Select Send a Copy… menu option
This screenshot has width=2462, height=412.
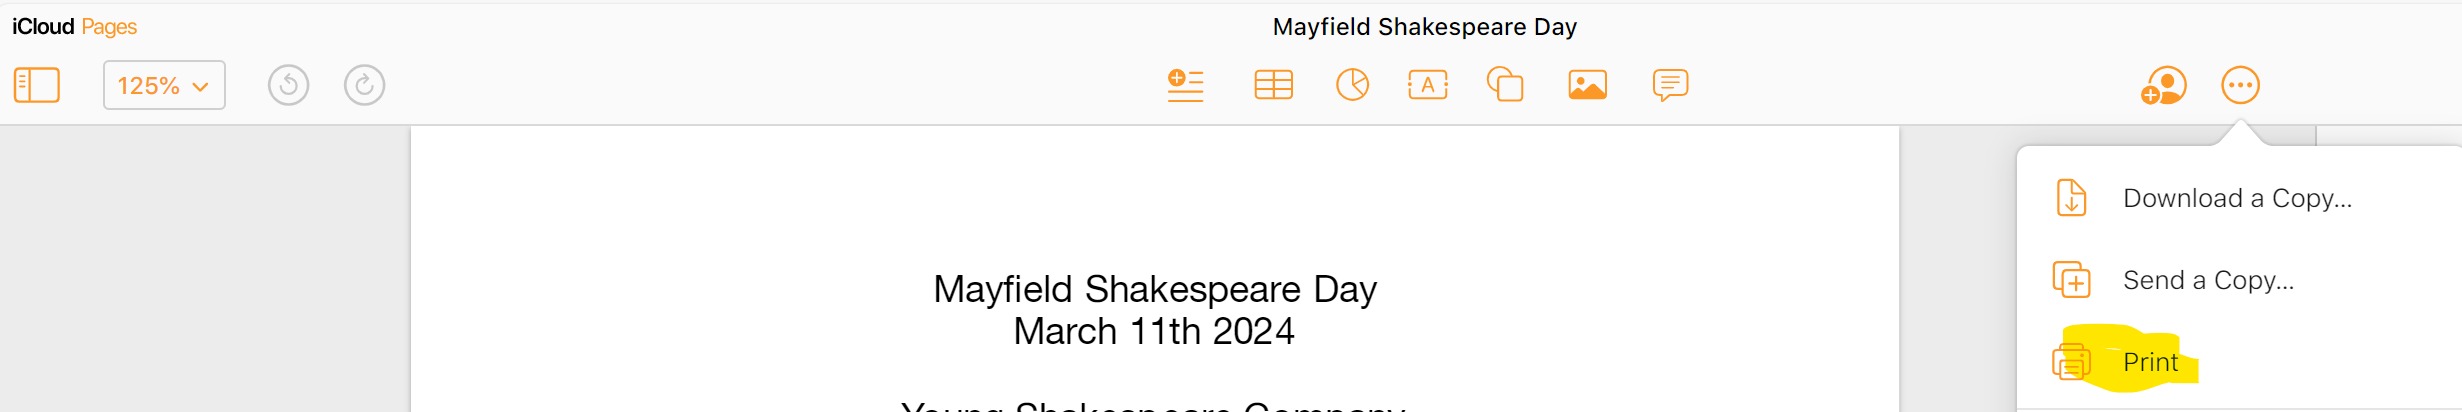point(2208,280)
